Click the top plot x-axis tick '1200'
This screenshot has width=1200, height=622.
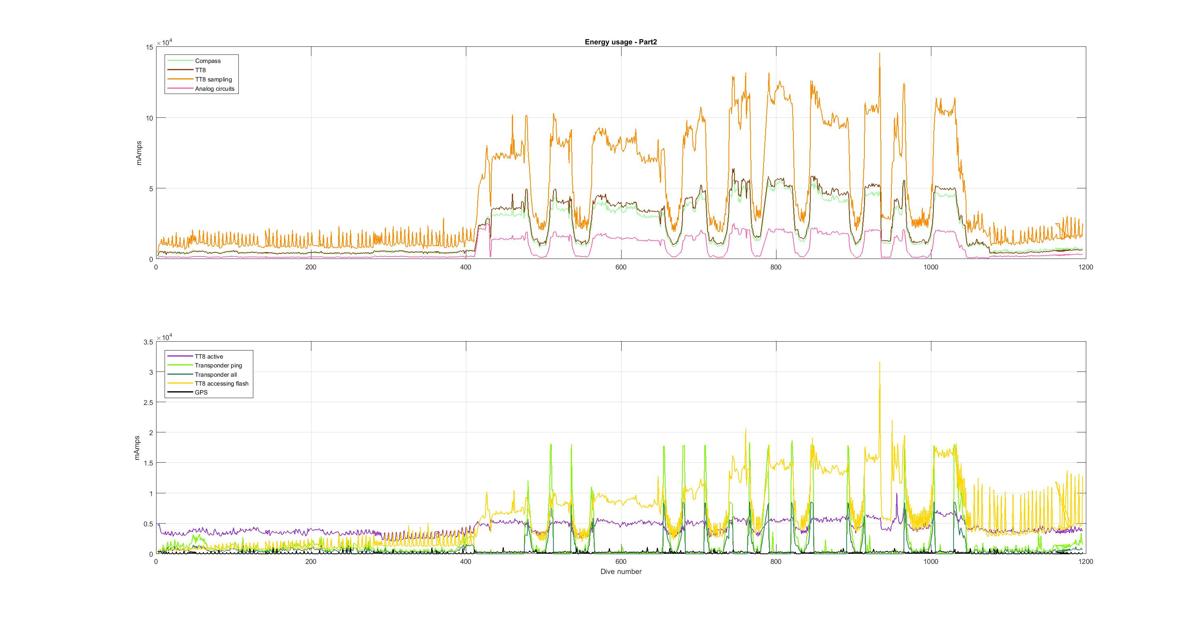click(x=1085, y=267)
